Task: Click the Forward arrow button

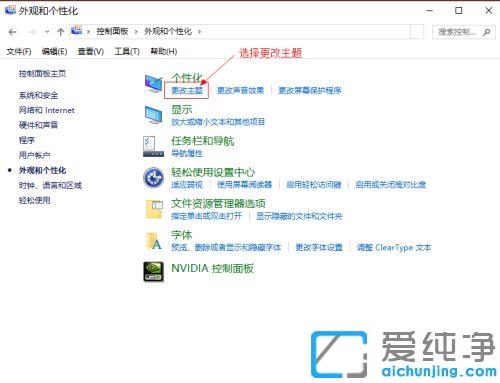Action: coord(32,32)
